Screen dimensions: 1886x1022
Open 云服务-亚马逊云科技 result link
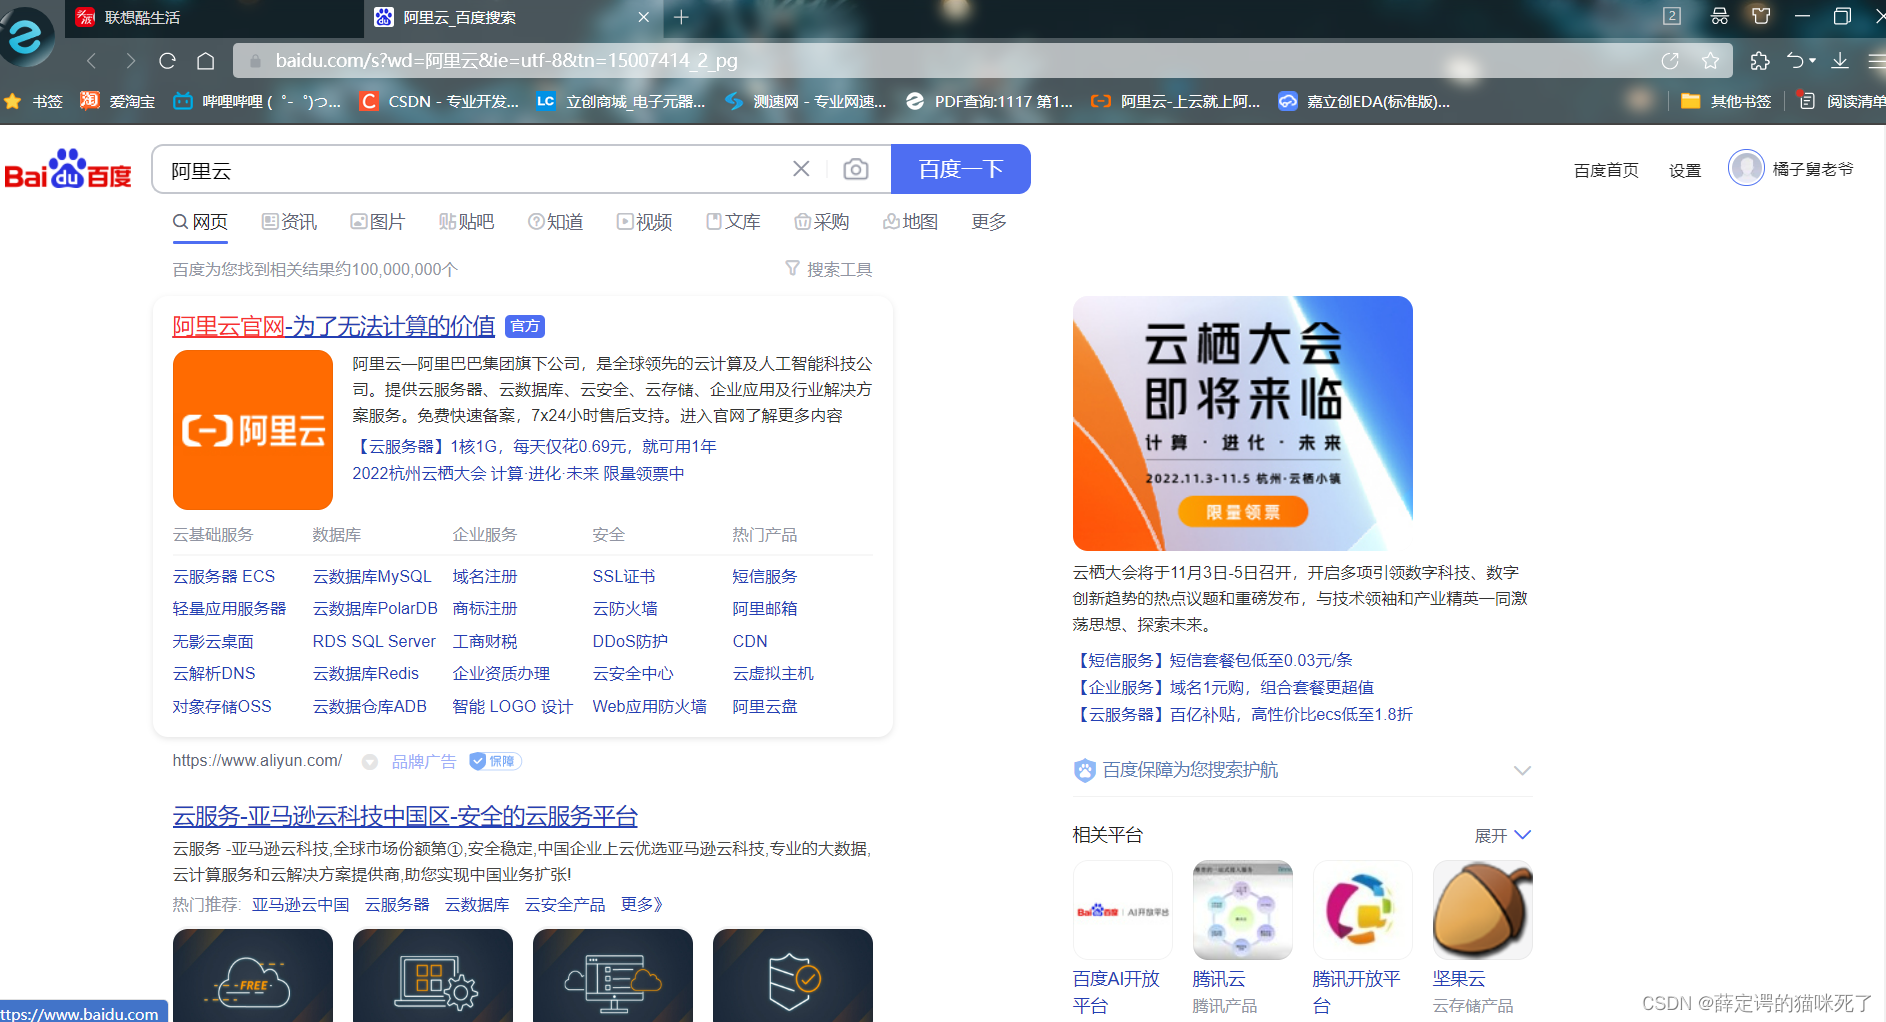pyautogui.click(x=405, y=816)
